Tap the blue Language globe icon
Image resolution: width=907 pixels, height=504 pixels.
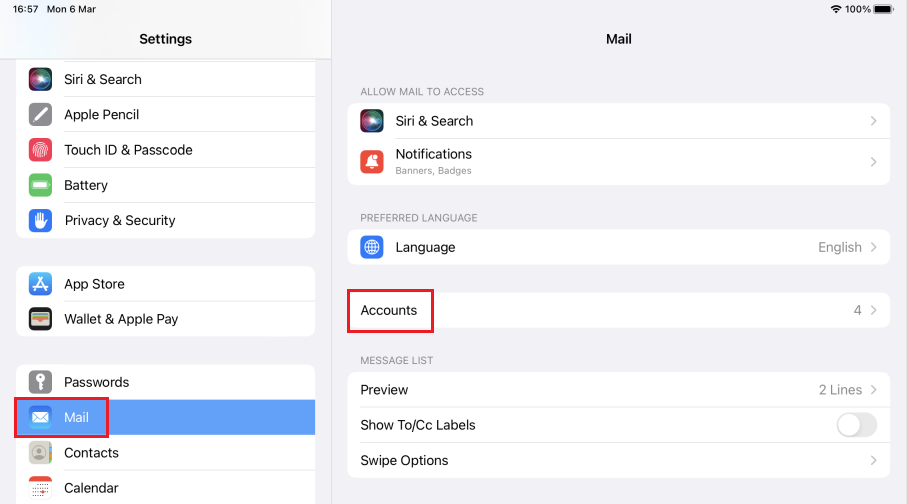372,247
